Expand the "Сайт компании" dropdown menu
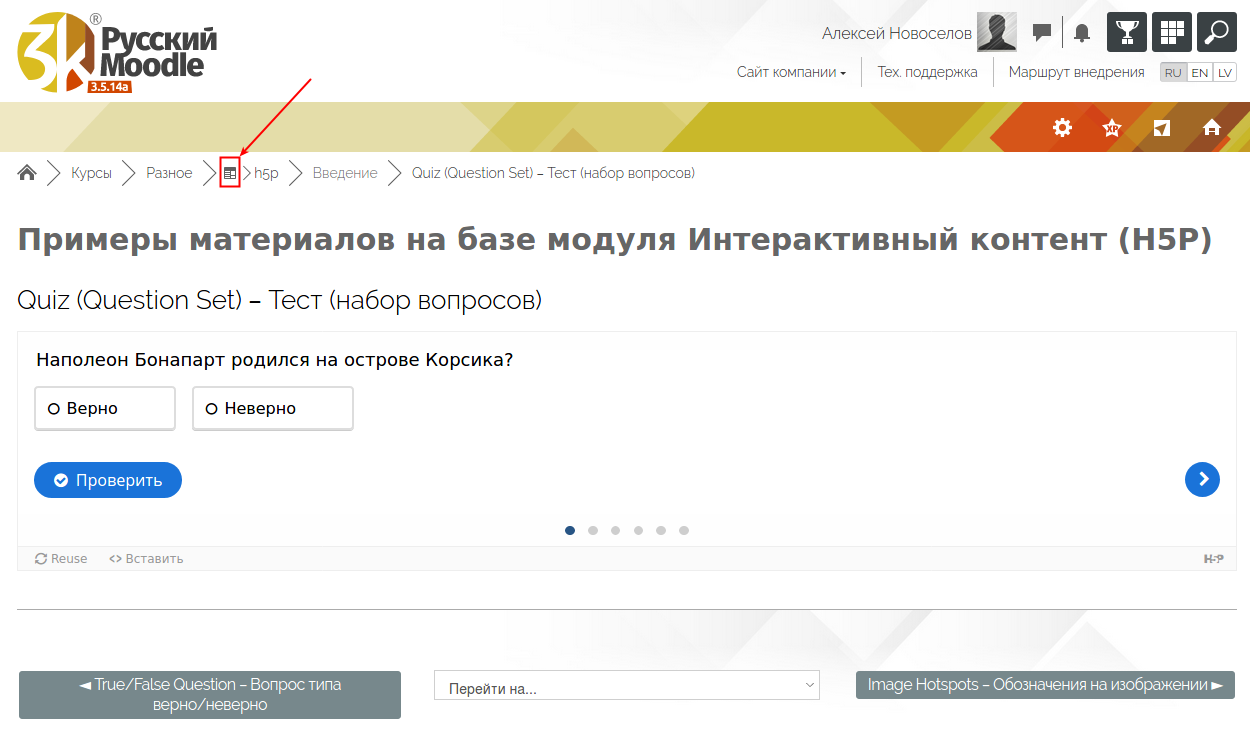The width and height of the screenshot is (1250, 731). pyautogui.click(x=791, y=72)
